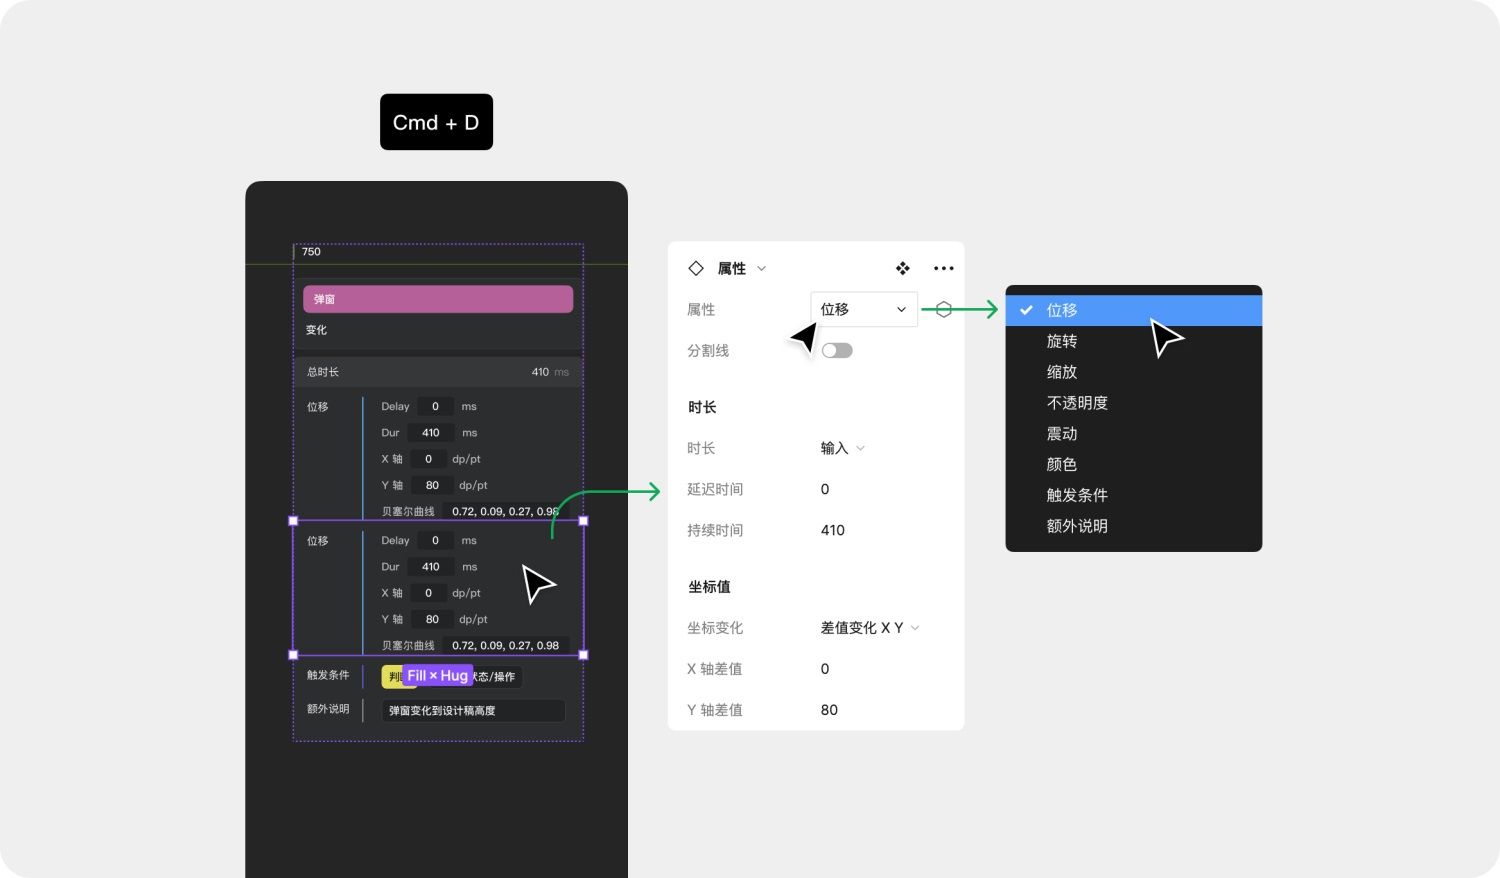Viewport: 1500px width, 878px height.
Task: Click Dur value 410 in selected 位移 block
Action: tap(431, 567)
